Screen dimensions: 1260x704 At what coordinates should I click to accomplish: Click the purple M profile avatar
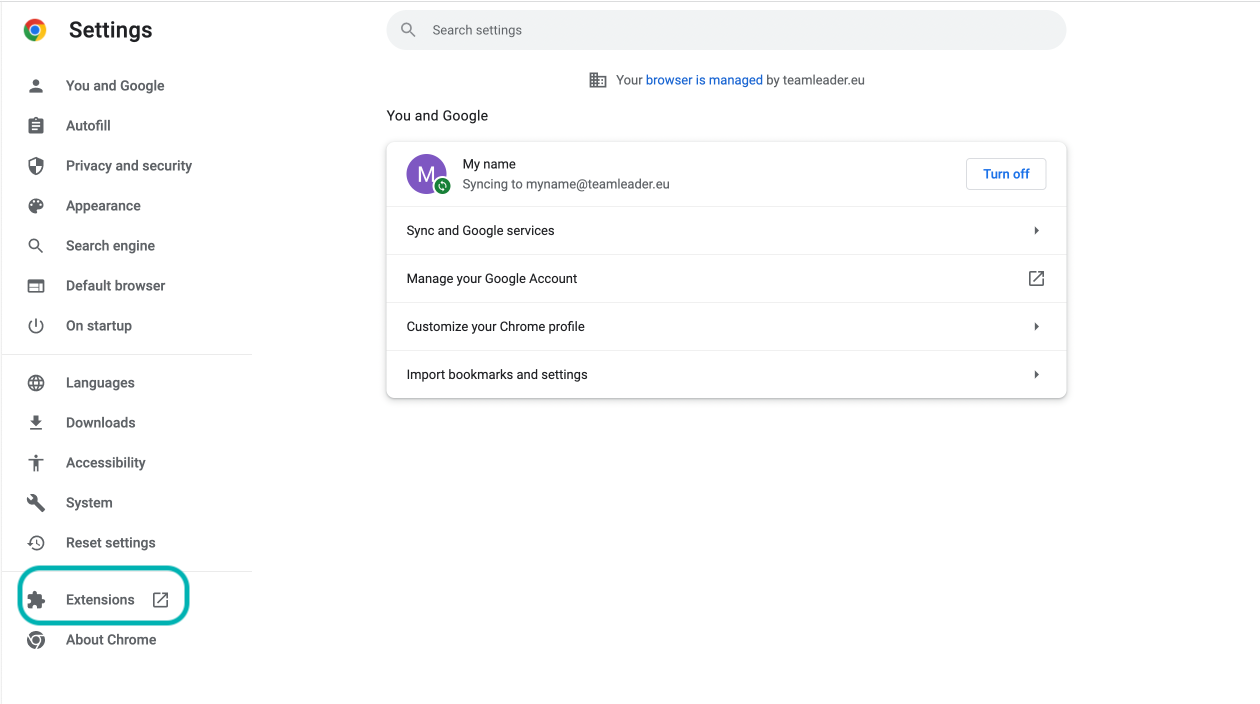[426, 174]
